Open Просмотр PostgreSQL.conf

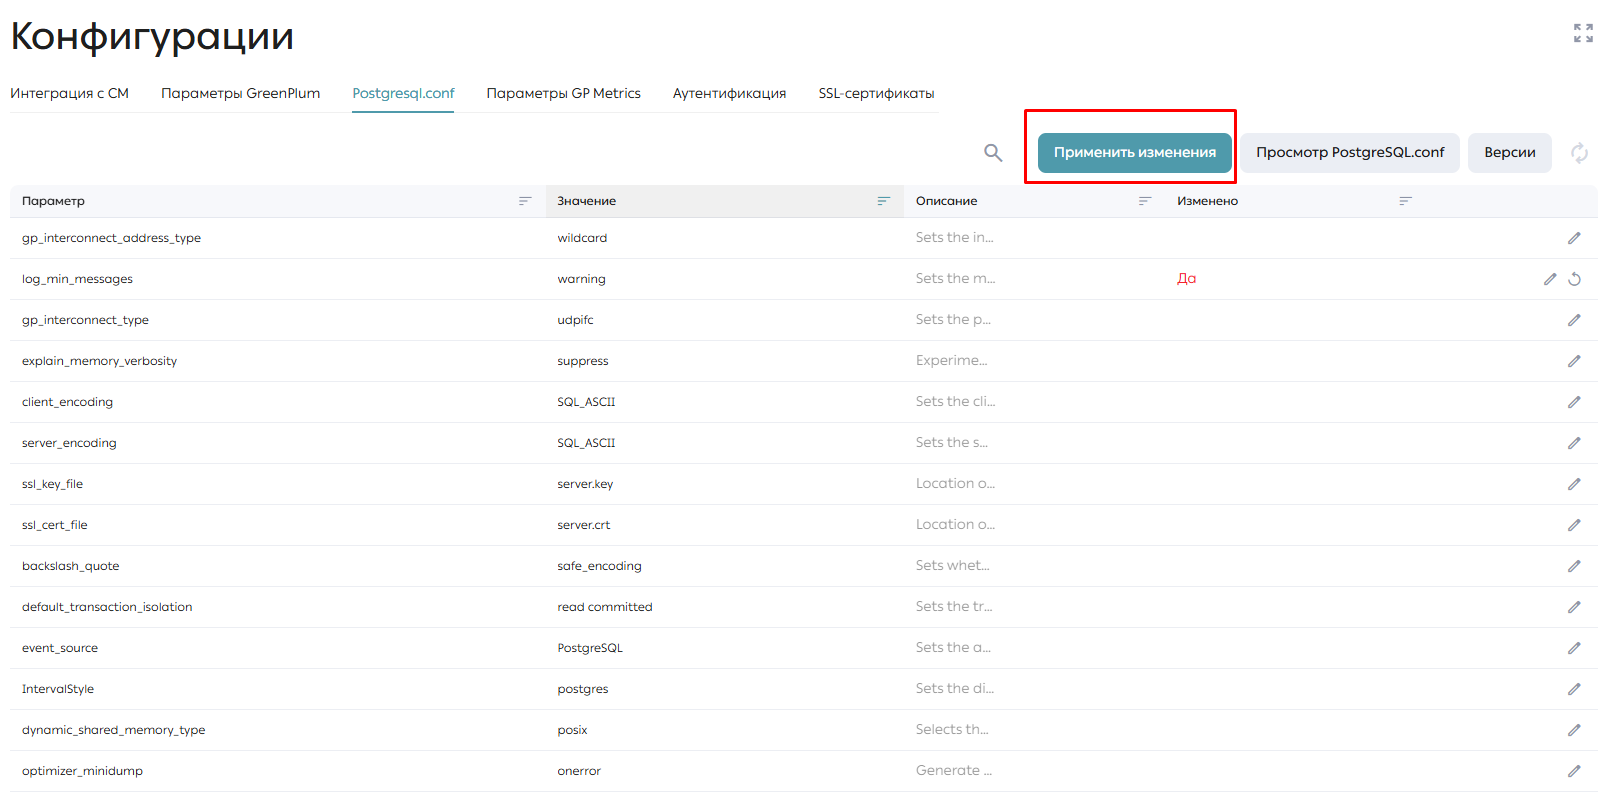click(x=1350, y=153)
